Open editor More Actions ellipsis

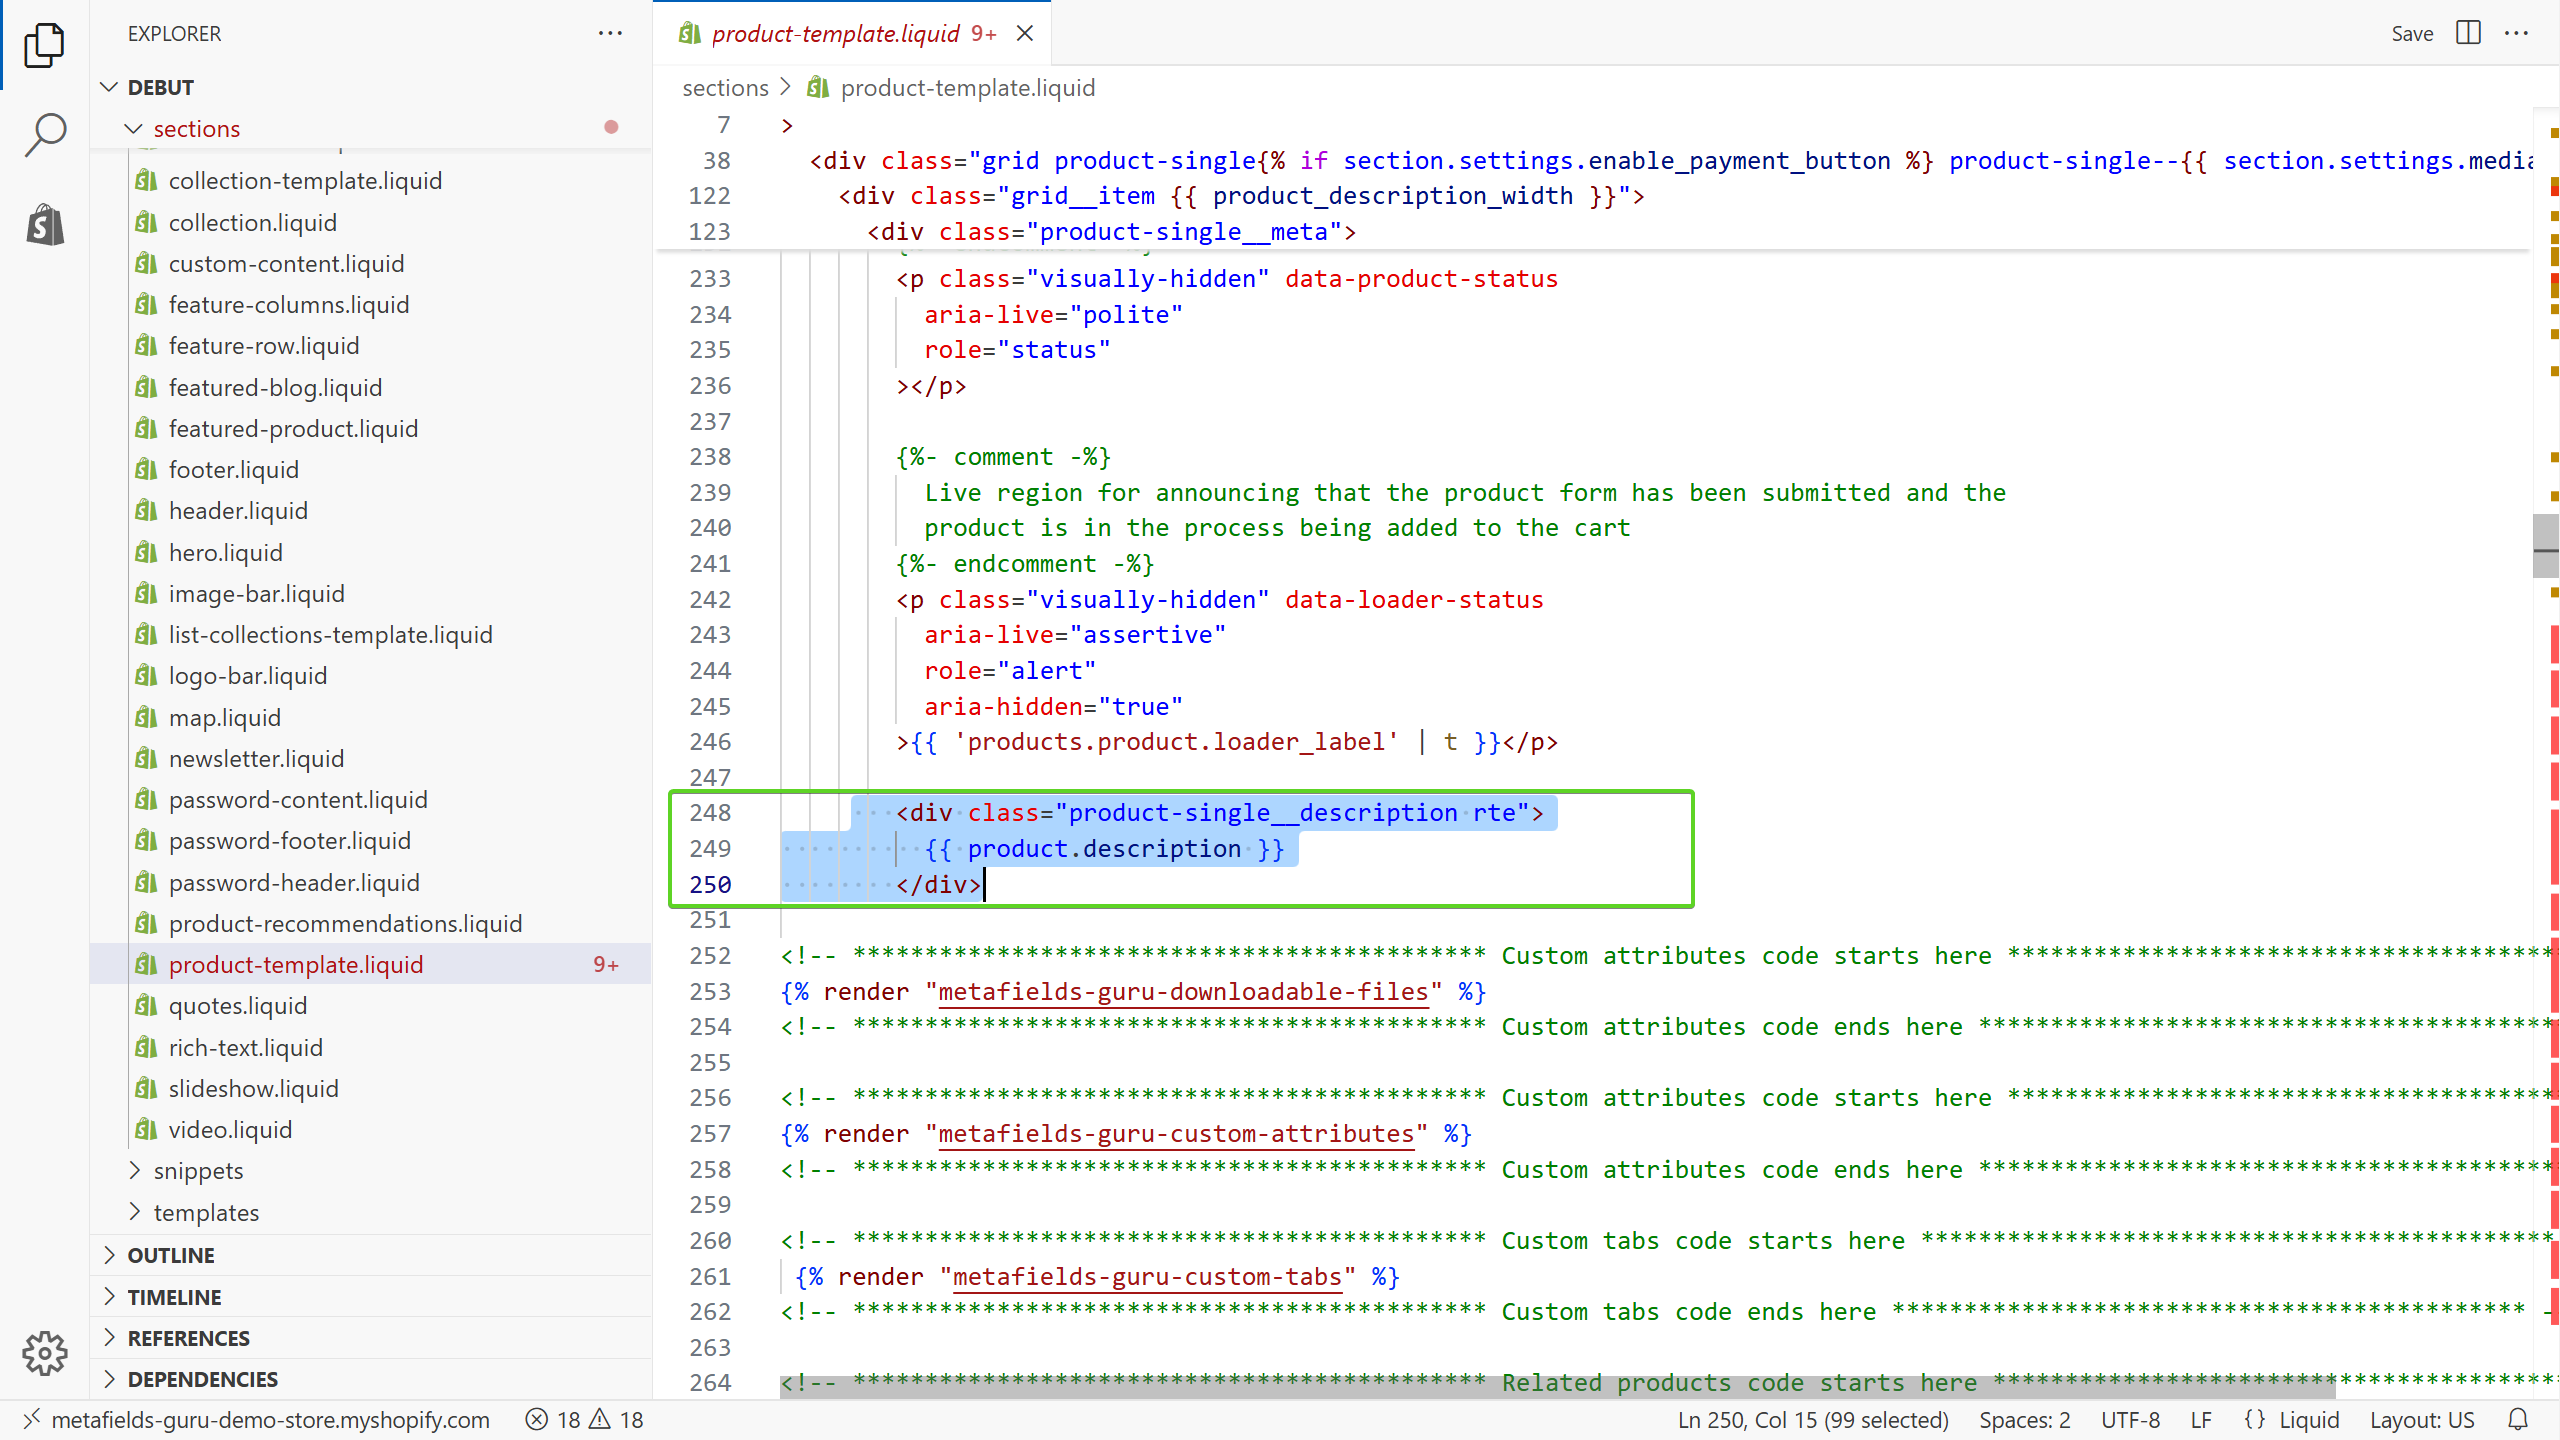point(2517,33)
